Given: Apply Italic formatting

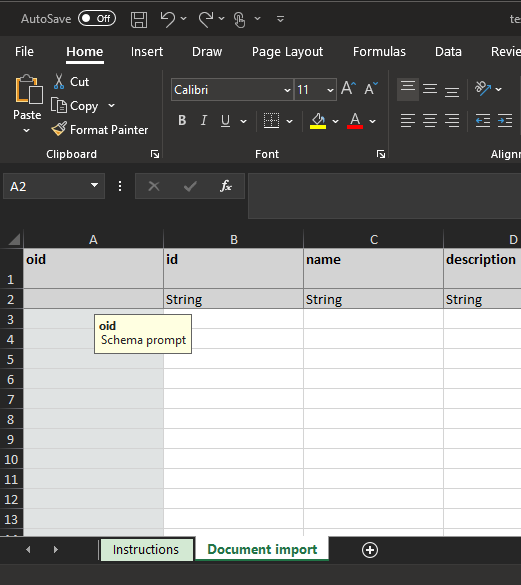Looking at the screenshot, I should coord(204,121).
